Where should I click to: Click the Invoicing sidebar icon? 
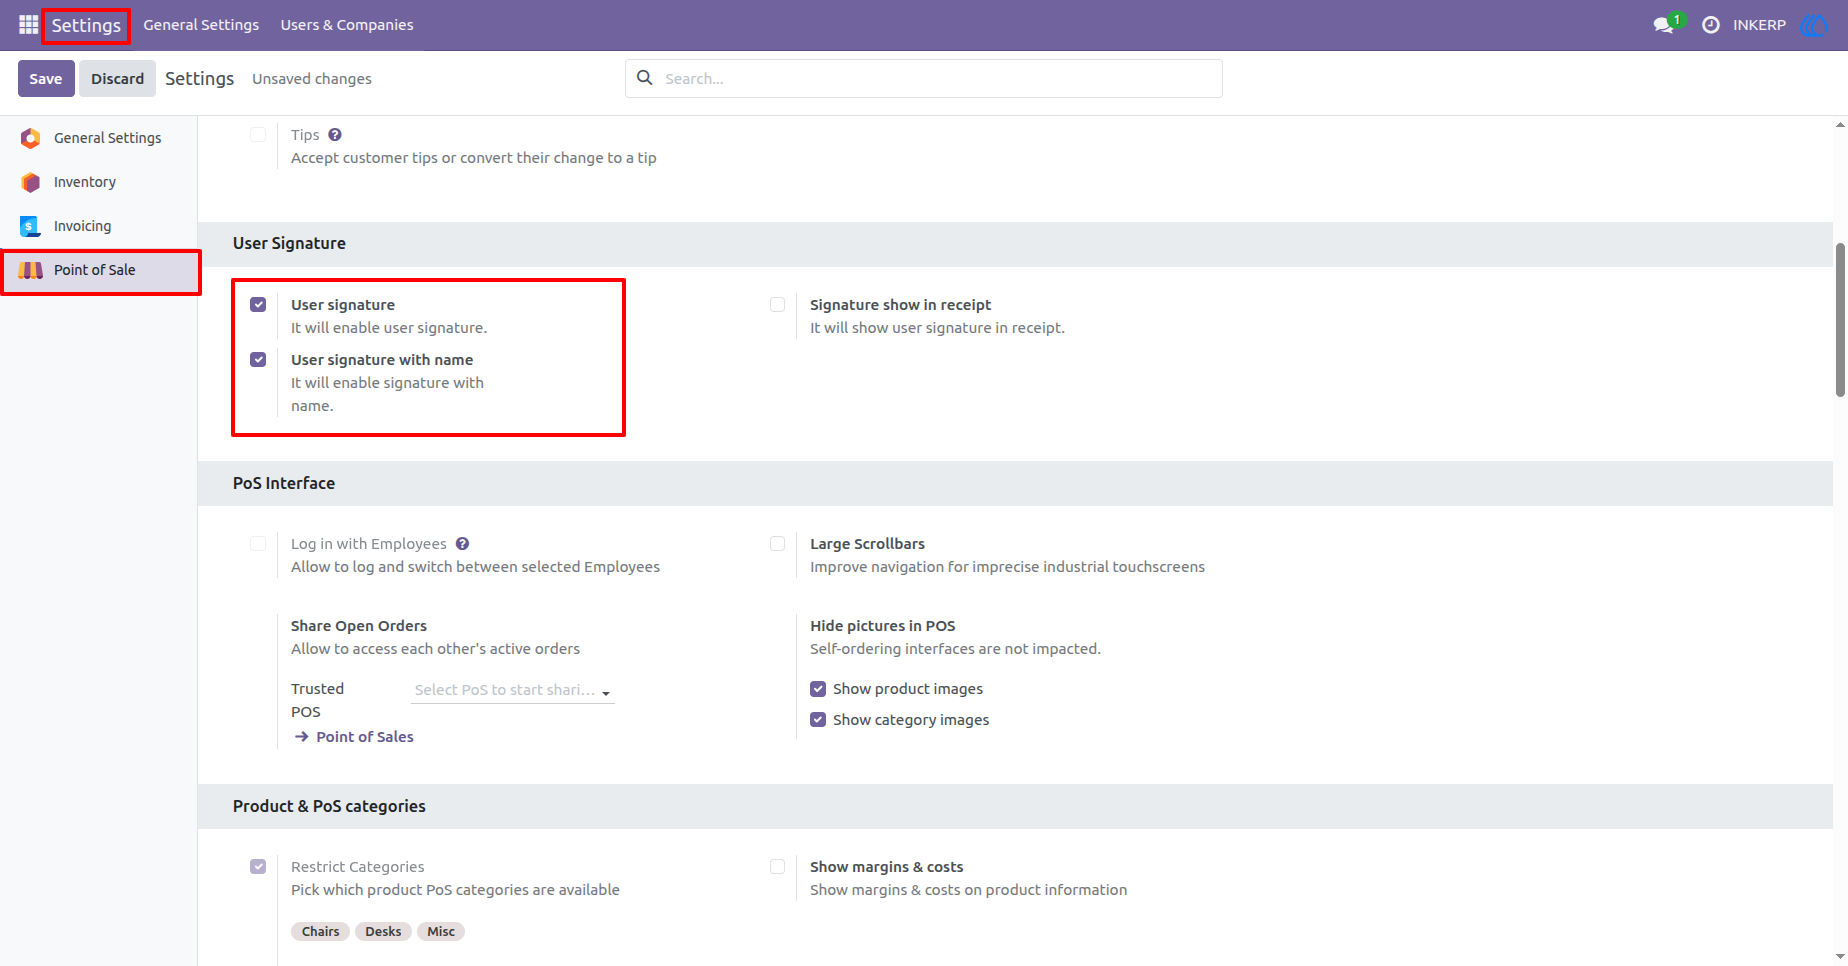(31, 226)
